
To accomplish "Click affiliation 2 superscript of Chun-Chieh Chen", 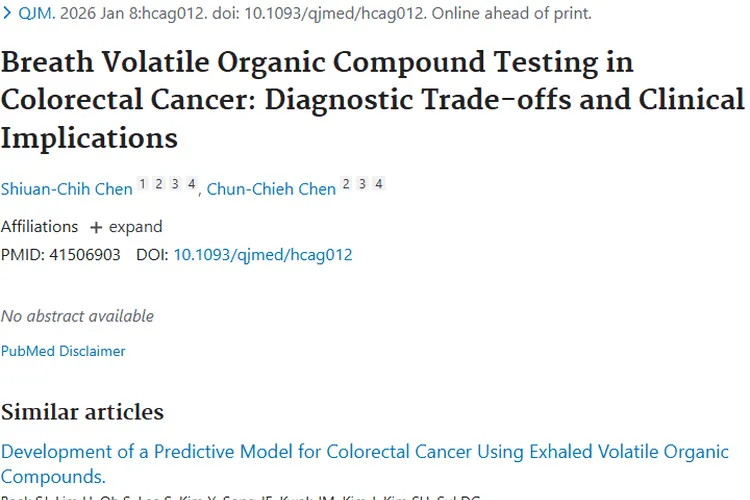I will [x=346, y=184].
